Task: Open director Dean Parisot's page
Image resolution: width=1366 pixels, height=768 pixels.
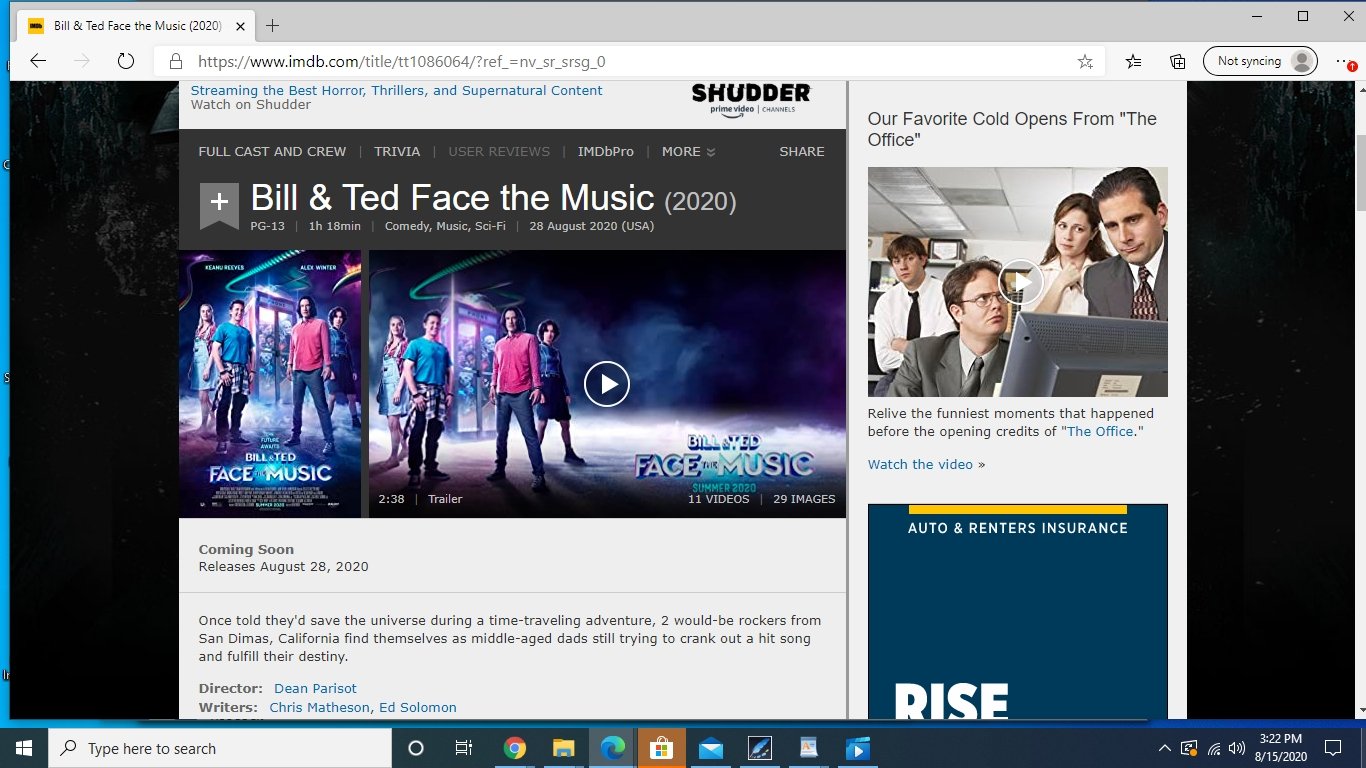Action: pyautogui.click(x=315, y=688)
